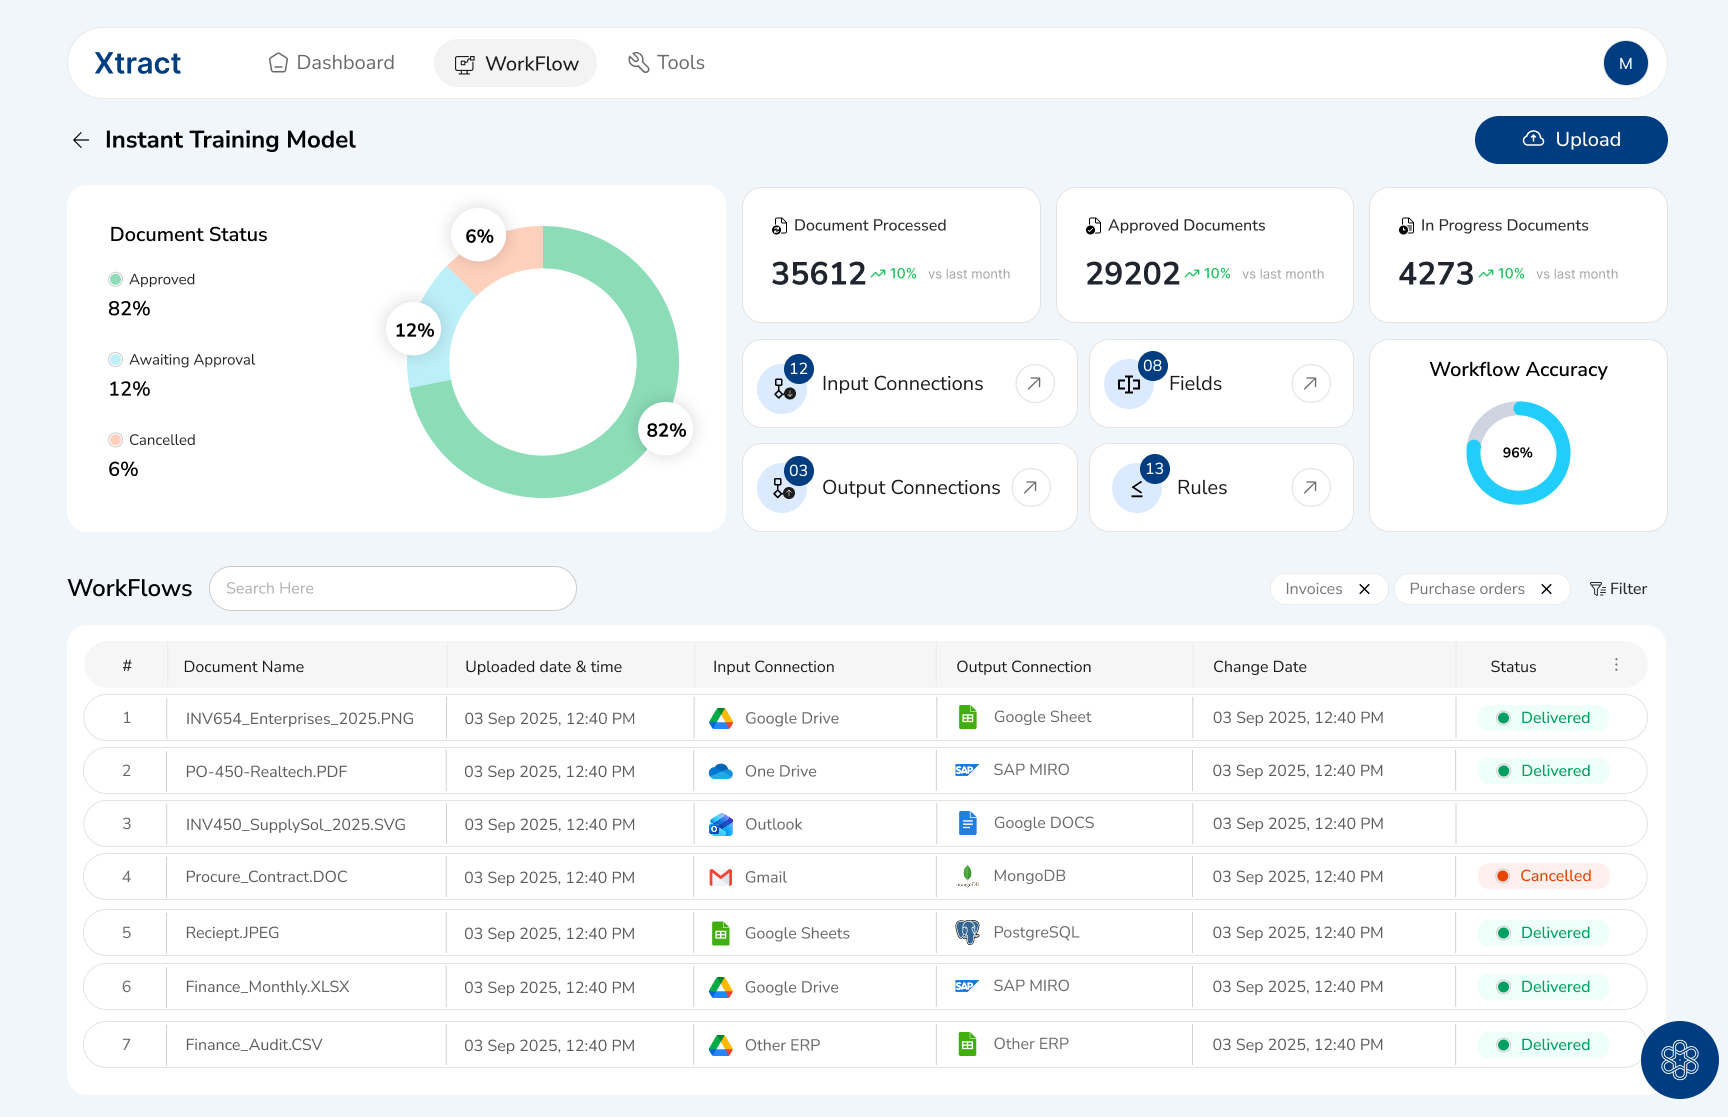Open the Filter options

tap(1618, 589)
